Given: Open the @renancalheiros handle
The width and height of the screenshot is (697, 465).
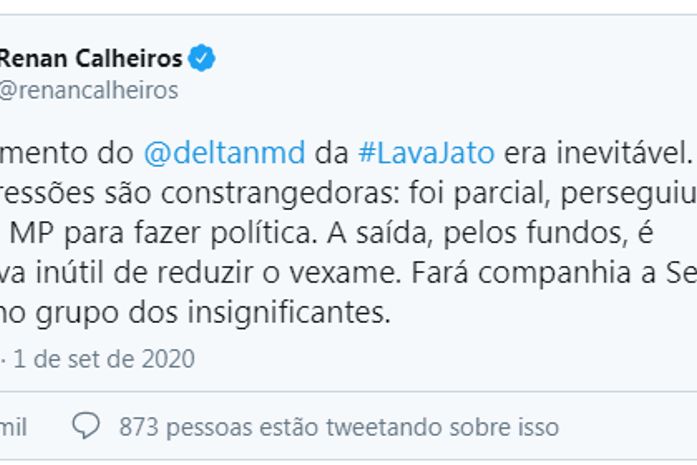Looking at the screenshot, I should coord(89,91).
